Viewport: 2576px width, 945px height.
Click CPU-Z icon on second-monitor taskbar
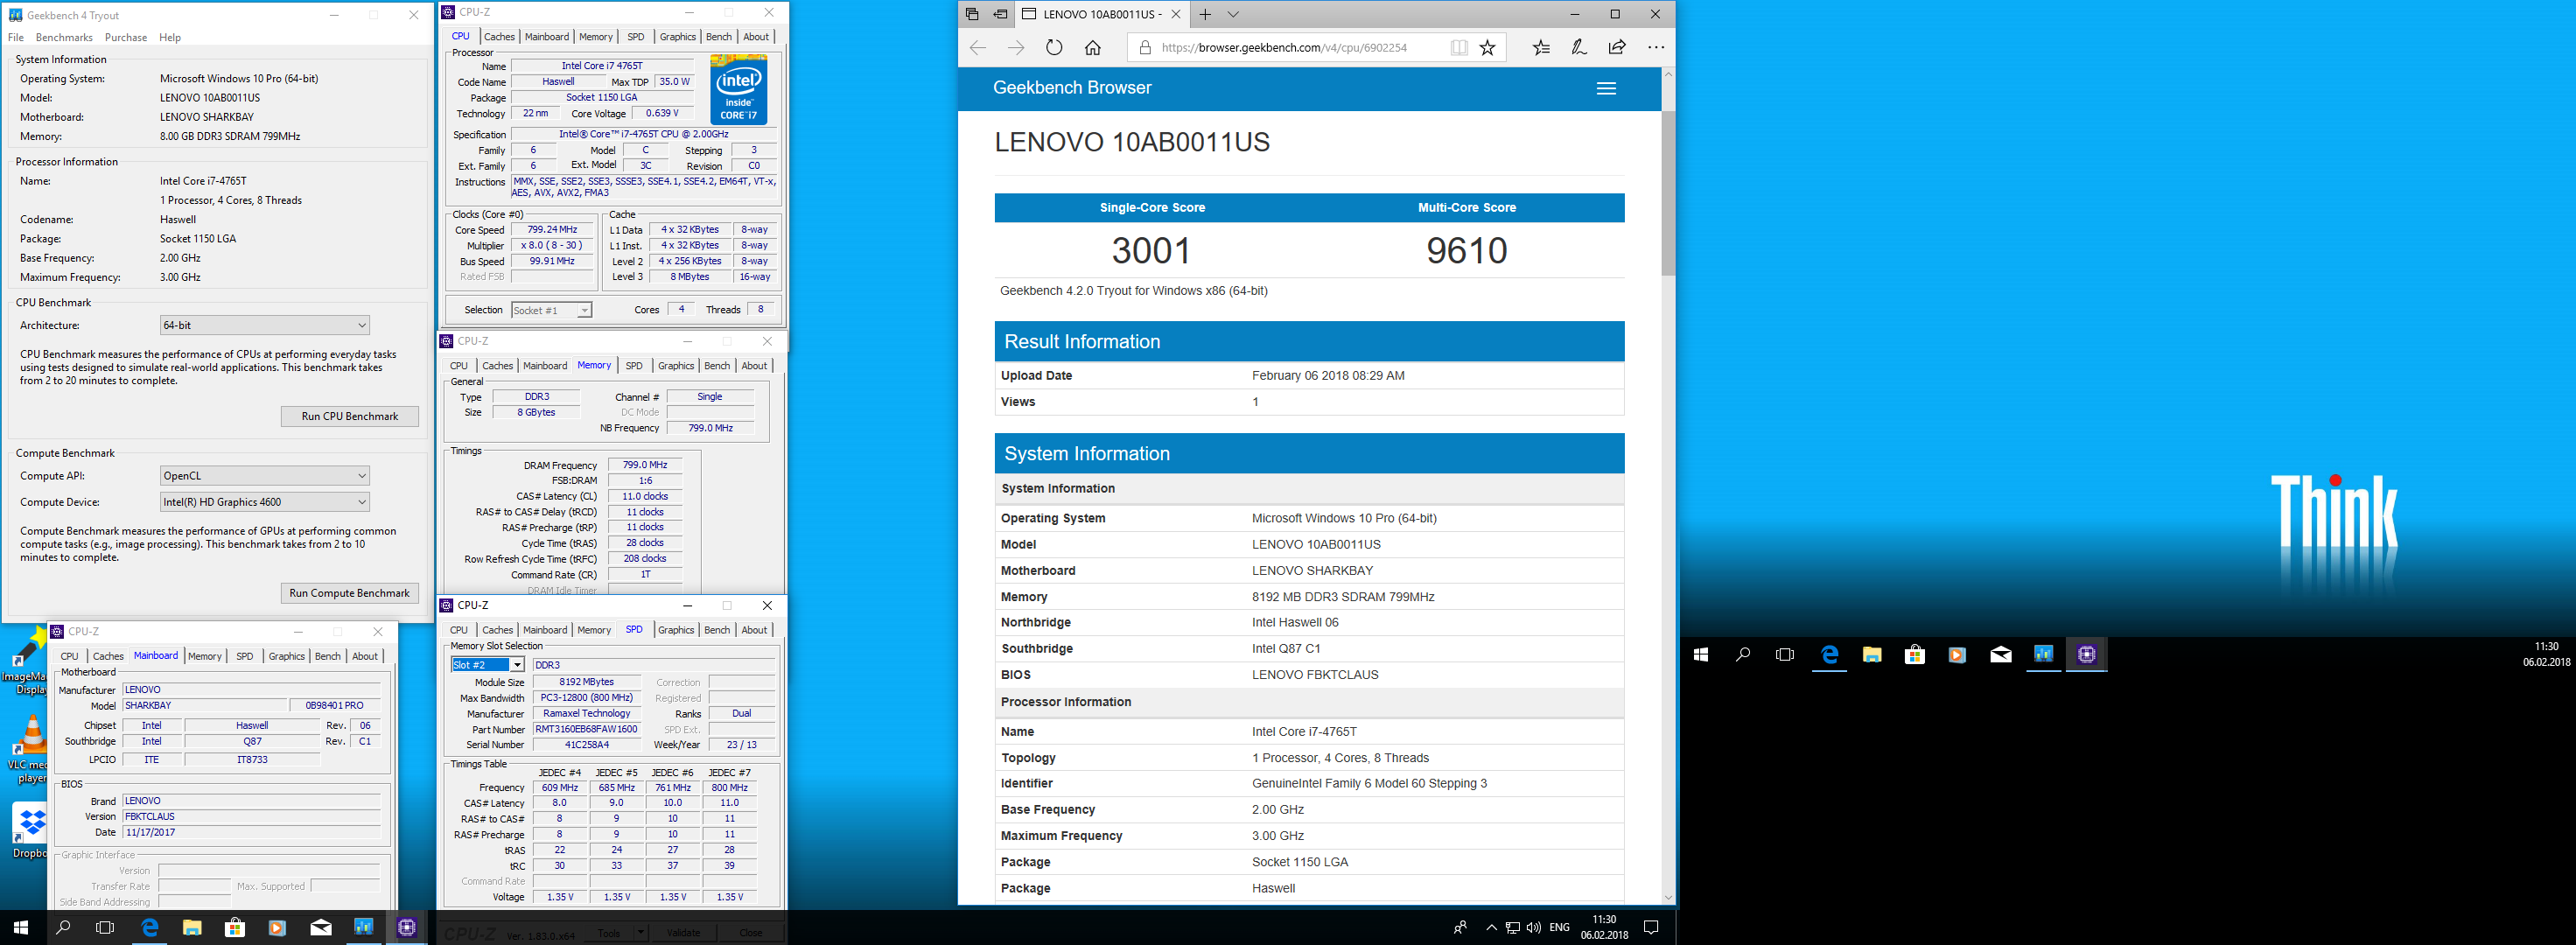[2087, 655]
